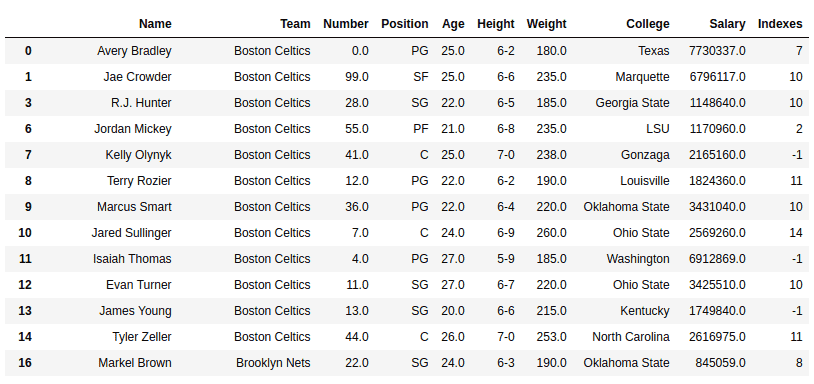814x384 pixels.
Task: Select Terry Rozier's row index 8
Action: [x=28, y=181]
